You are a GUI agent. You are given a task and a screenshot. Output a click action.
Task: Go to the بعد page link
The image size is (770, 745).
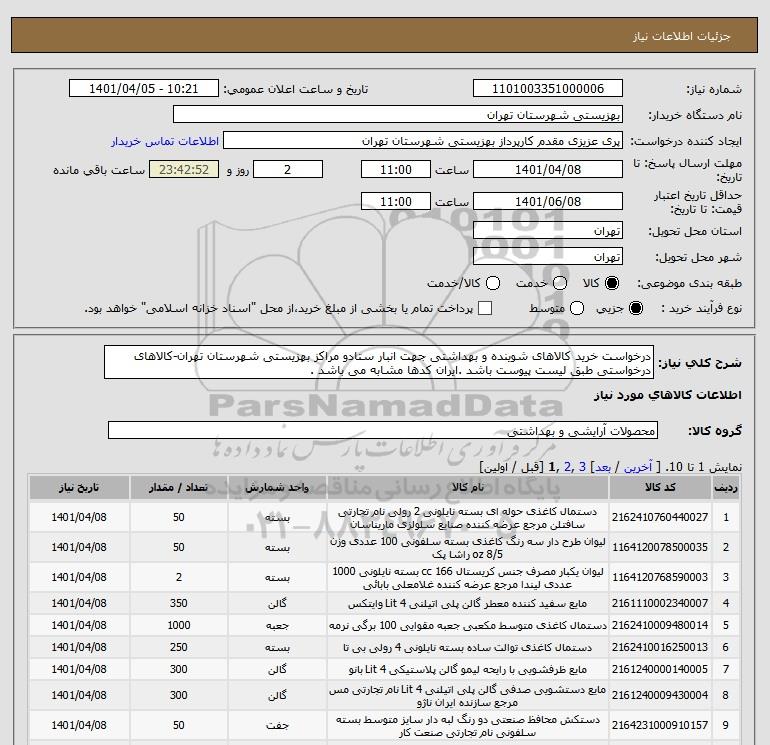pos(603,467)
